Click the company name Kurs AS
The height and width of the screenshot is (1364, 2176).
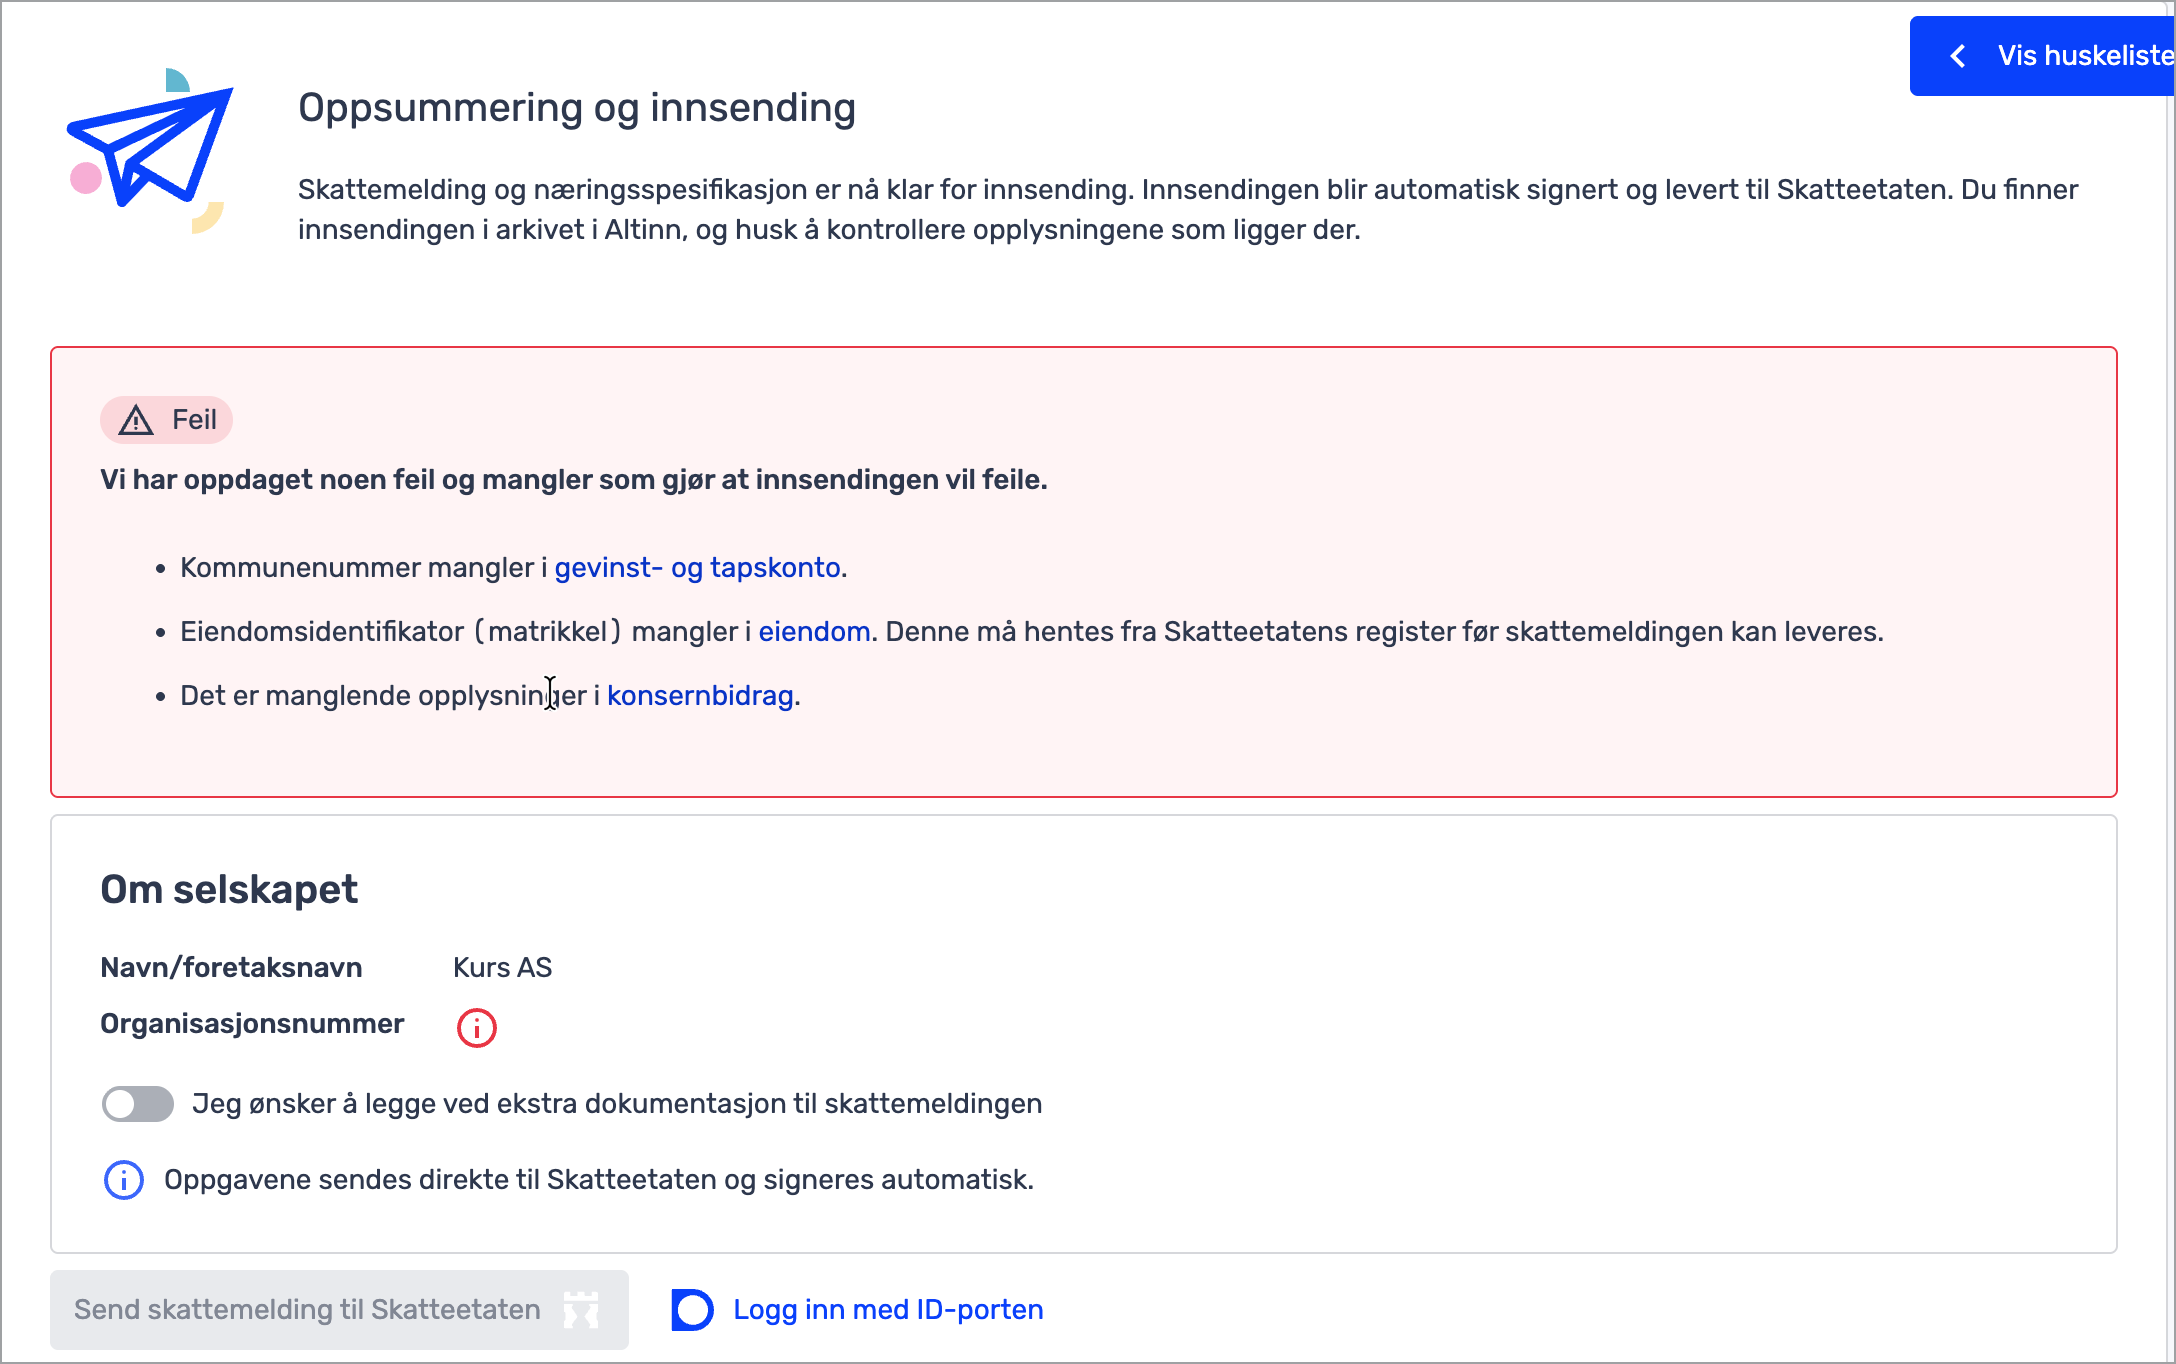[x=502, y=968]
